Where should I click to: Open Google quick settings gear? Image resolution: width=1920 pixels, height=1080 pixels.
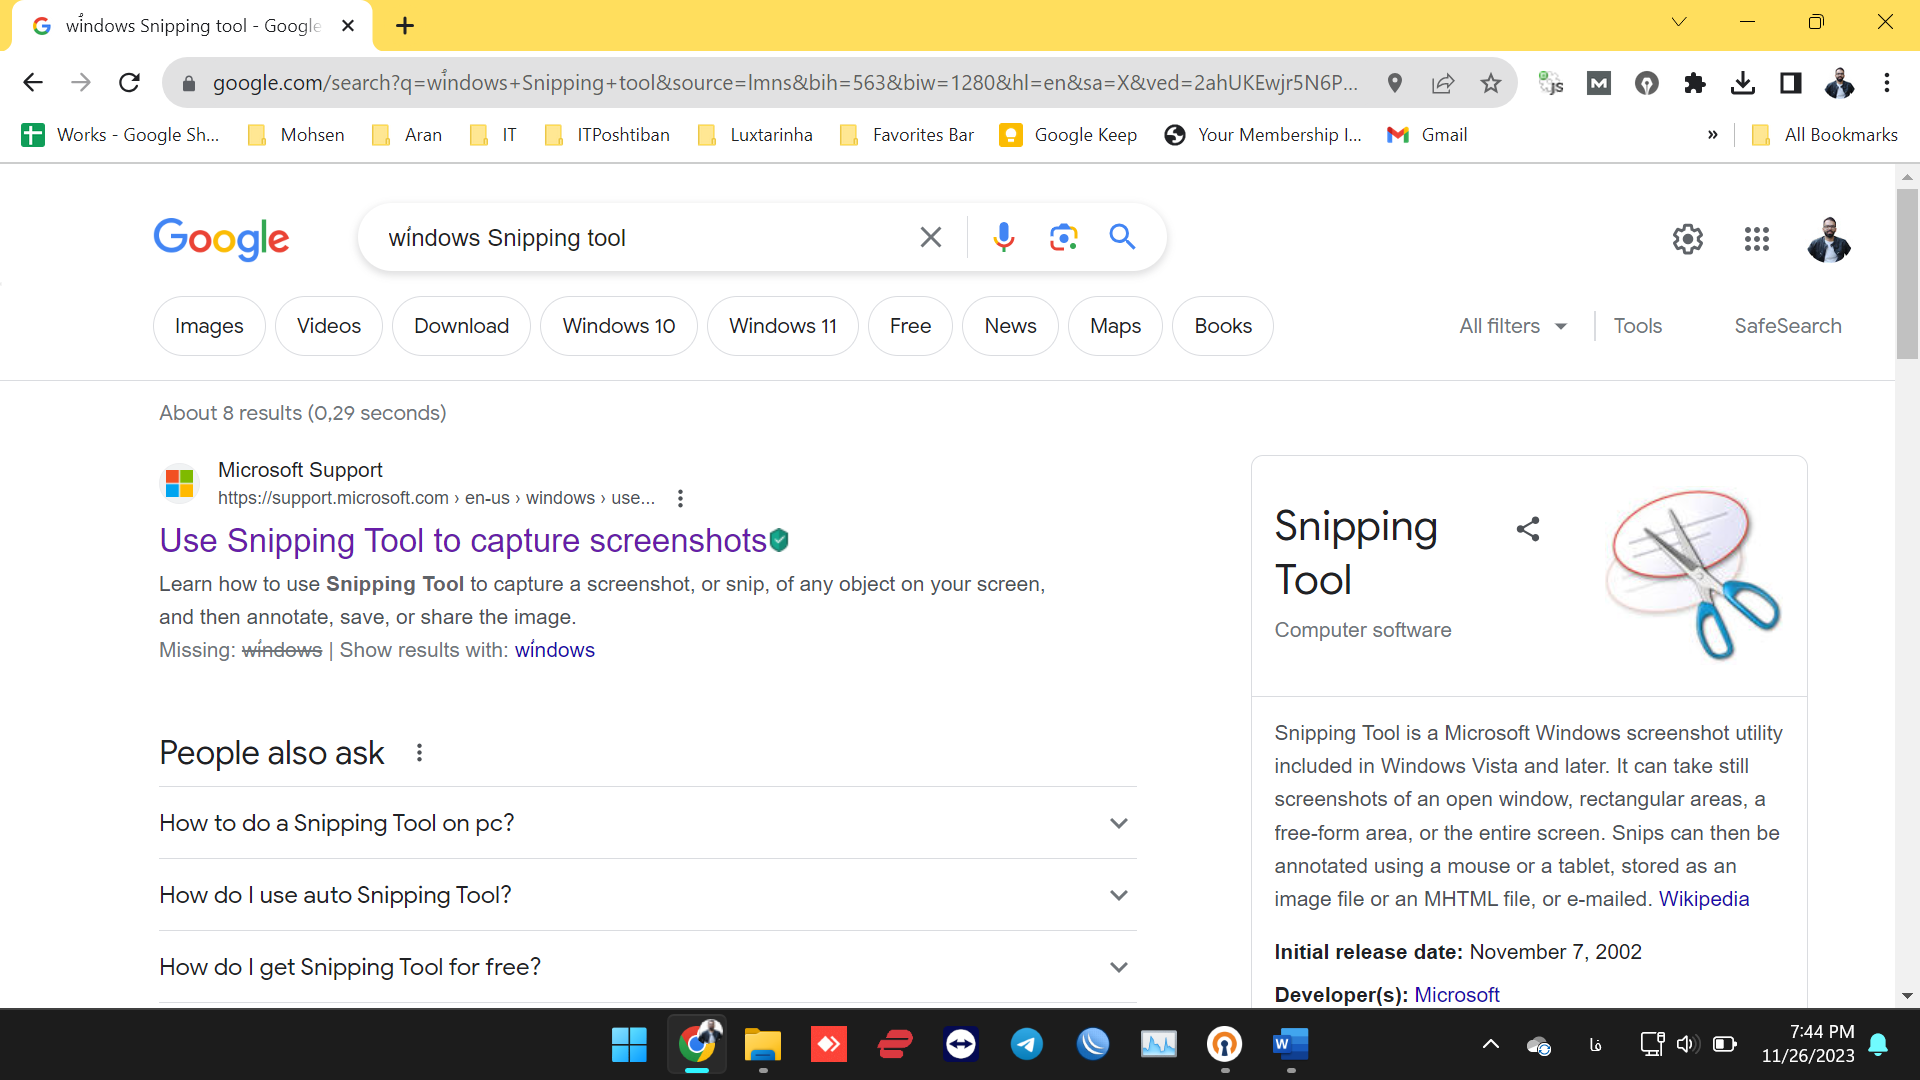[x=1688, y=239]
